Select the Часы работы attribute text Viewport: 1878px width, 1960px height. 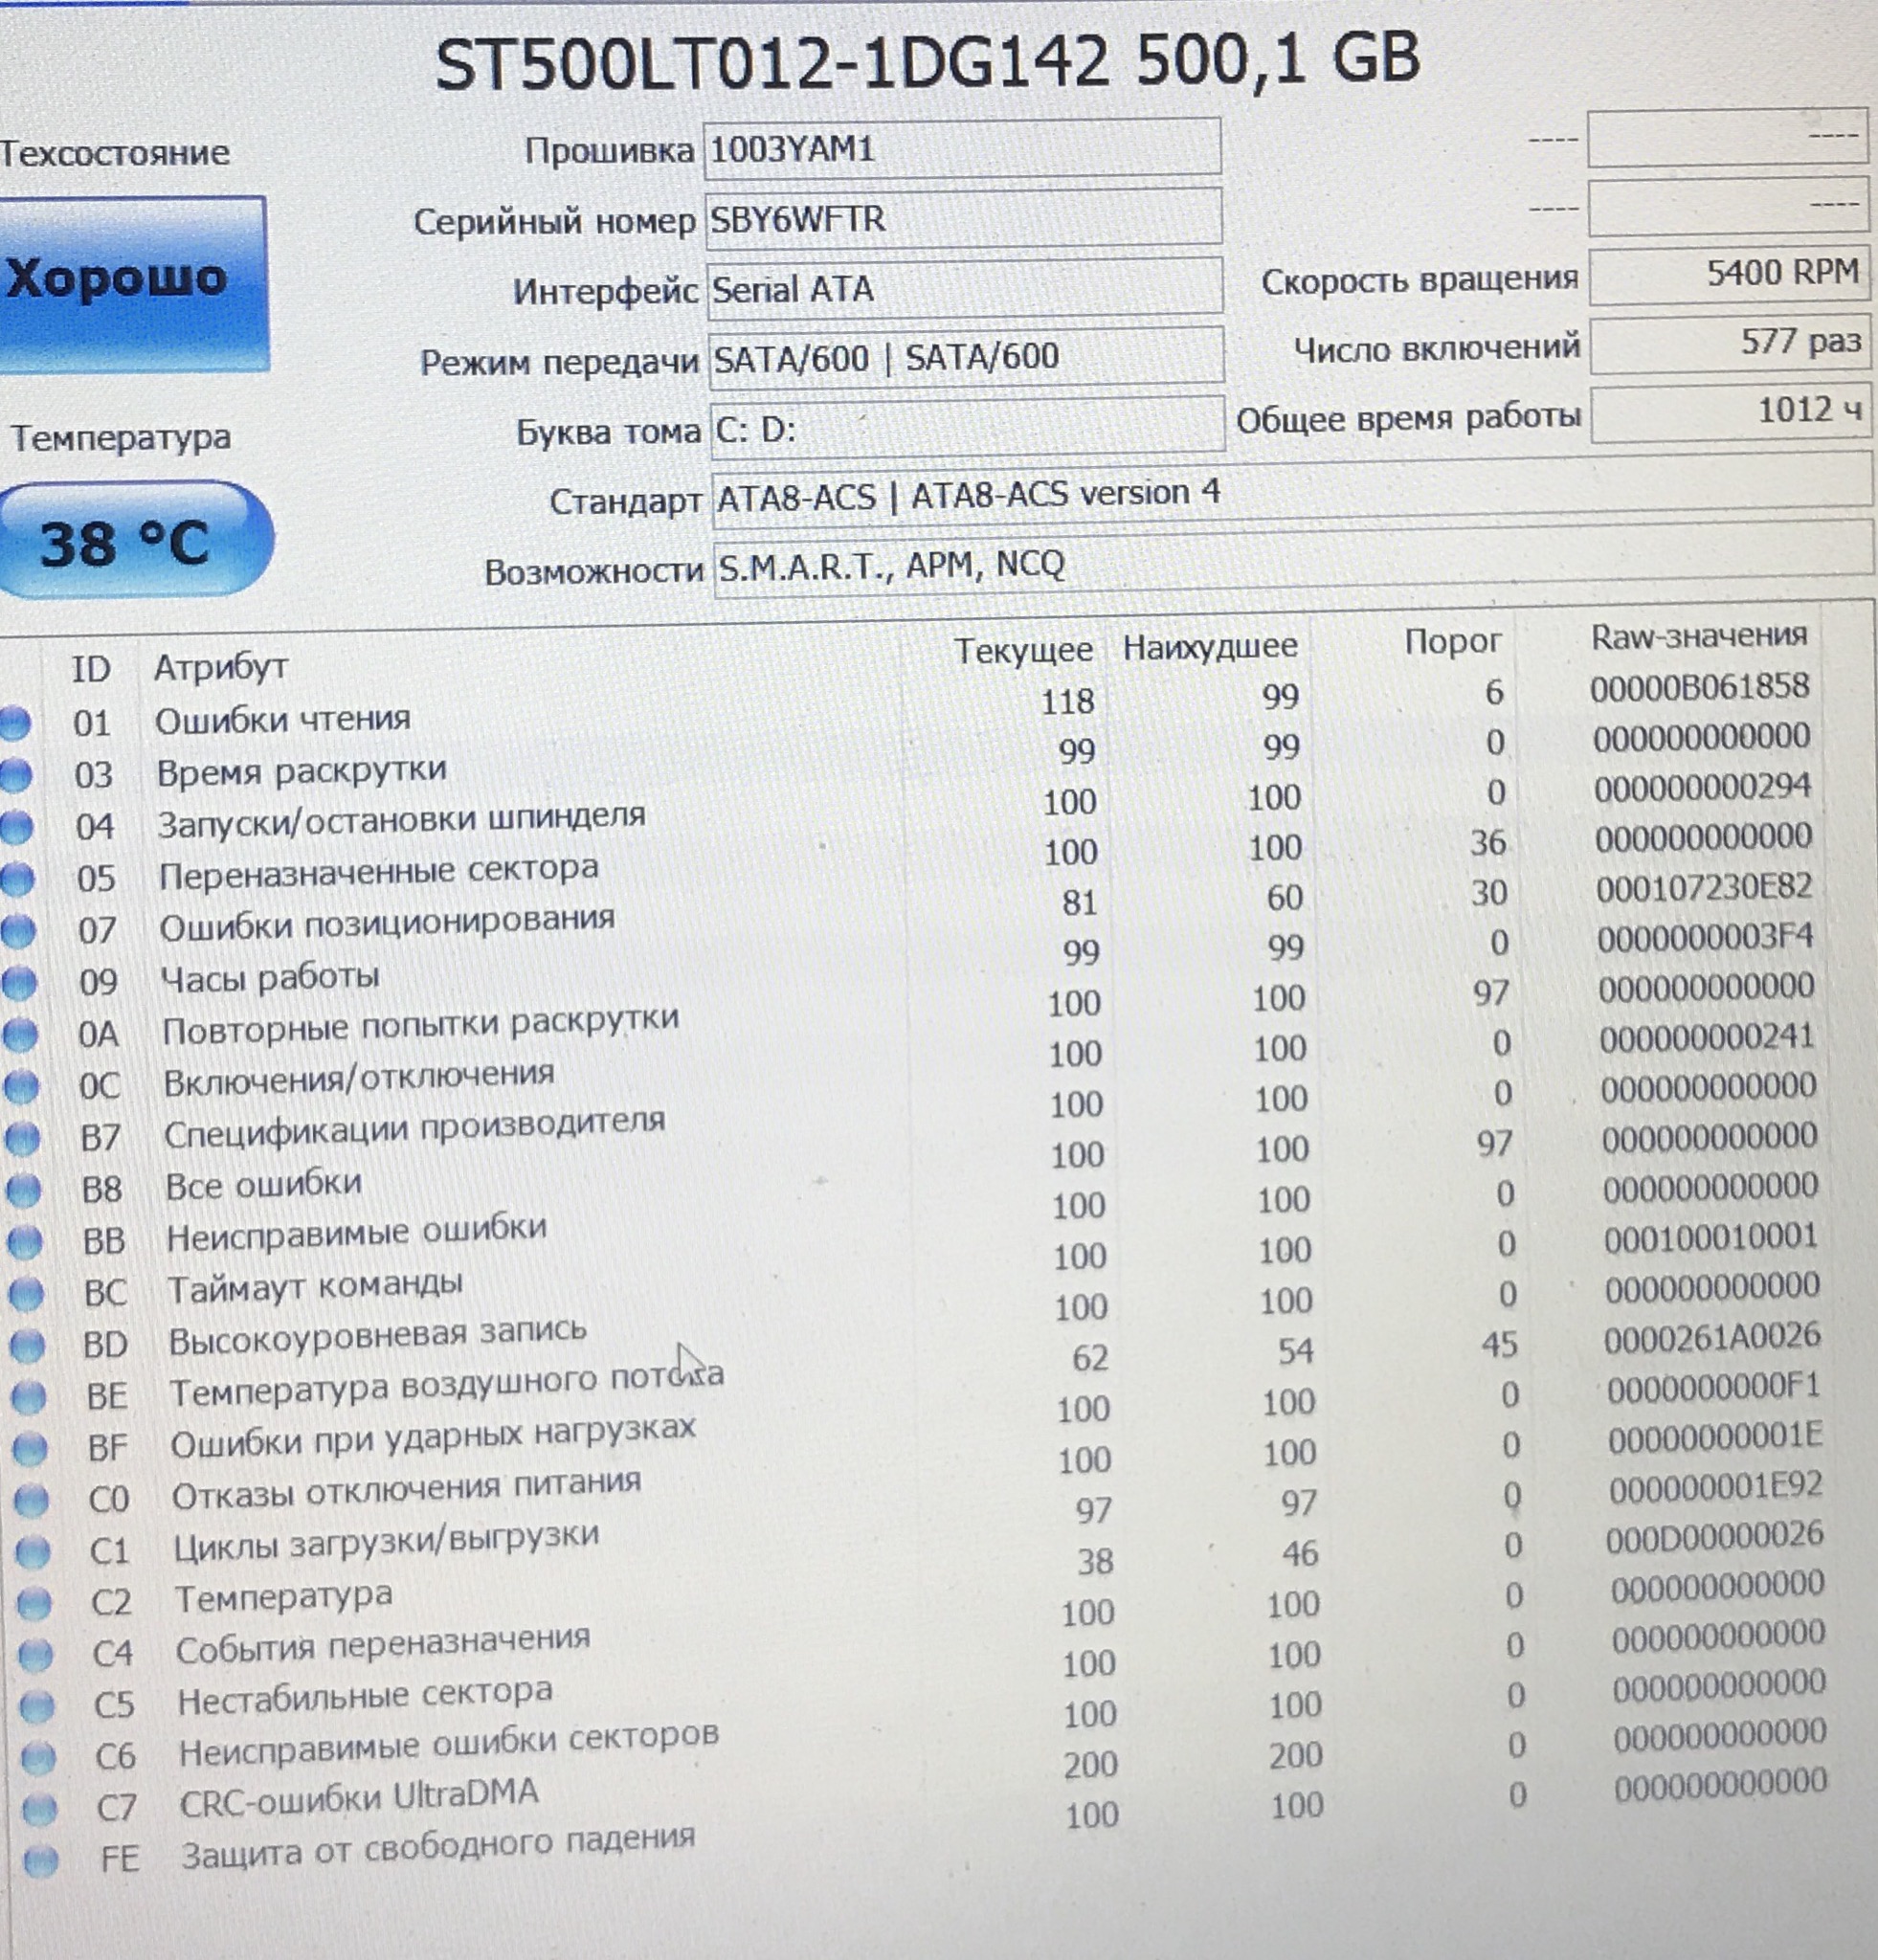point(271,977)
